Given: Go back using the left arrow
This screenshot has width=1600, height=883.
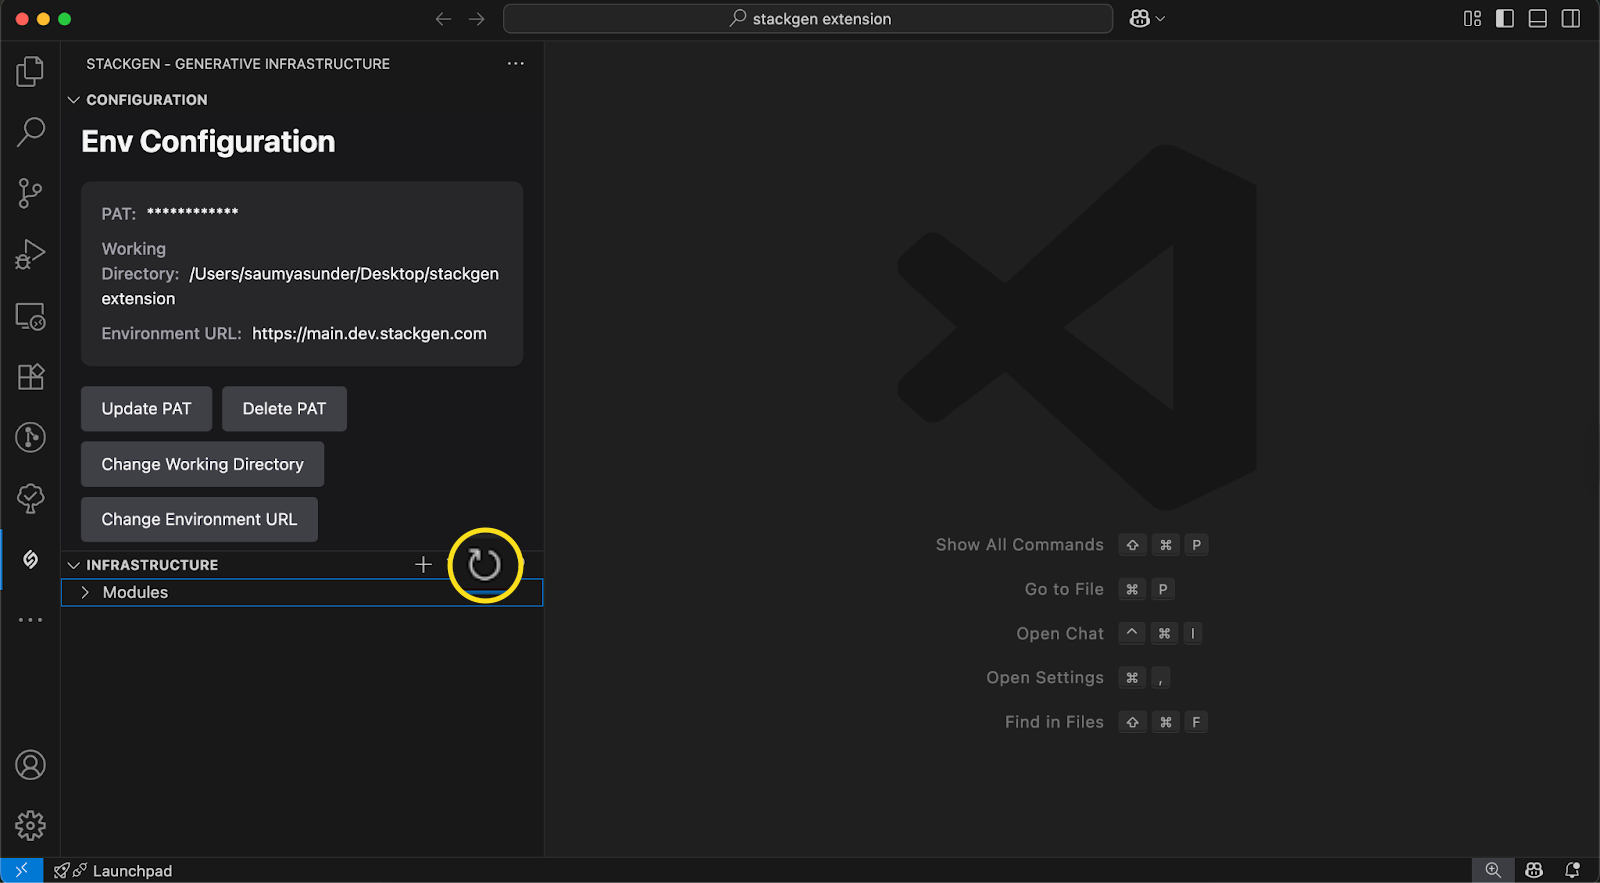Looking at the screenshot, I should (x=443, y=19).
